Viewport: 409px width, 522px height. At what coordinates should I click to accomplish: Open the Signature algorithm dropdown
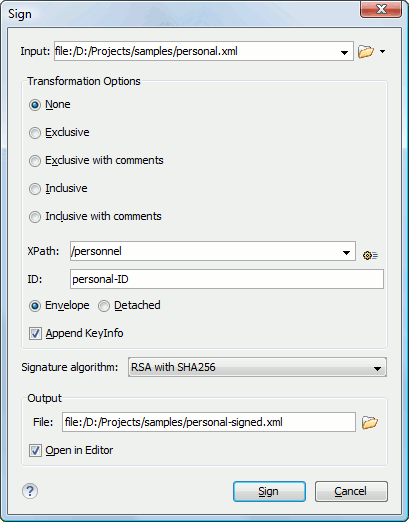point(257,367)
